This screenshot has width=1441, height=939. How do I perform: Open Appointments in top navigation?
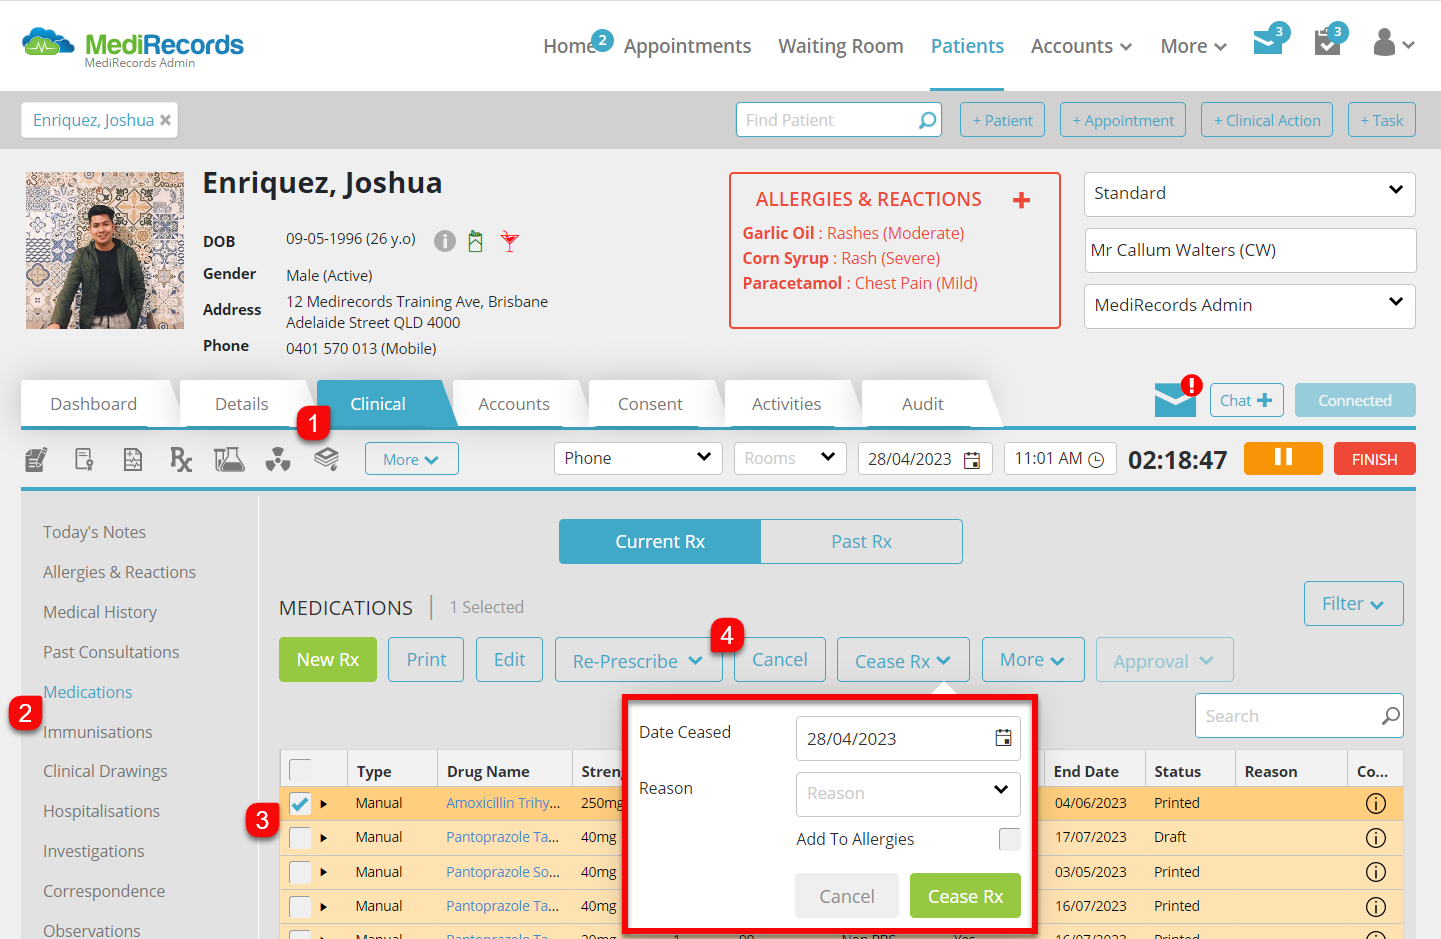[x=687, y=46]
